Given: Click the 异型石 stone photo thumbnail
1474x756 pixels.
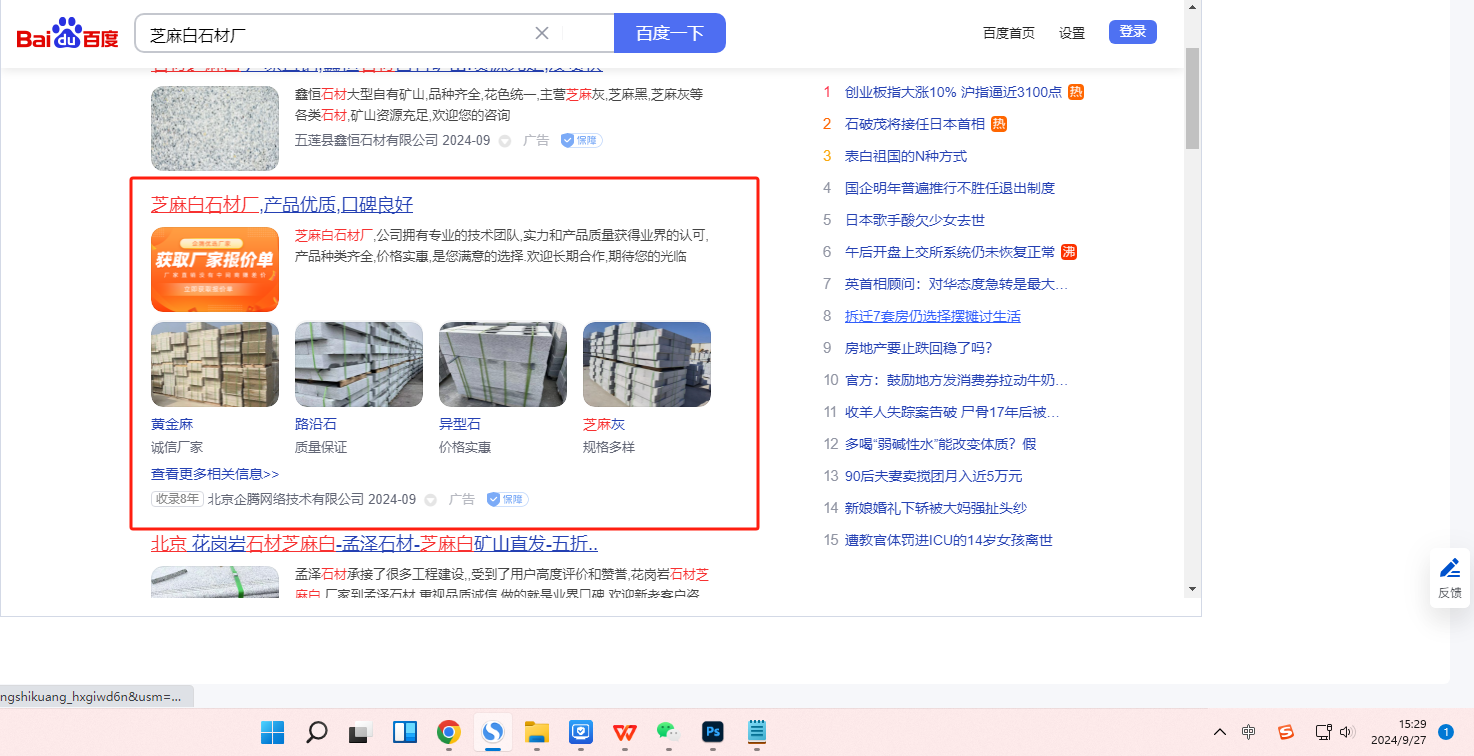Looking at the screenshot, I should coord(503,364).
